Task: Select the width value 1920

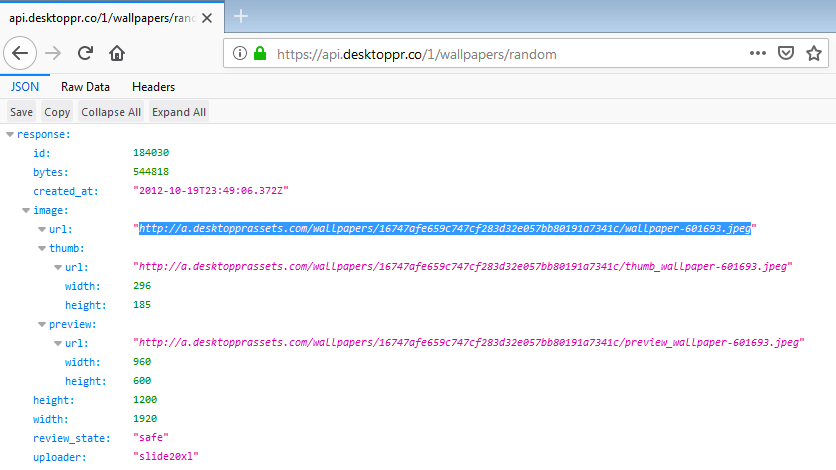Action: tap(145, 419)
